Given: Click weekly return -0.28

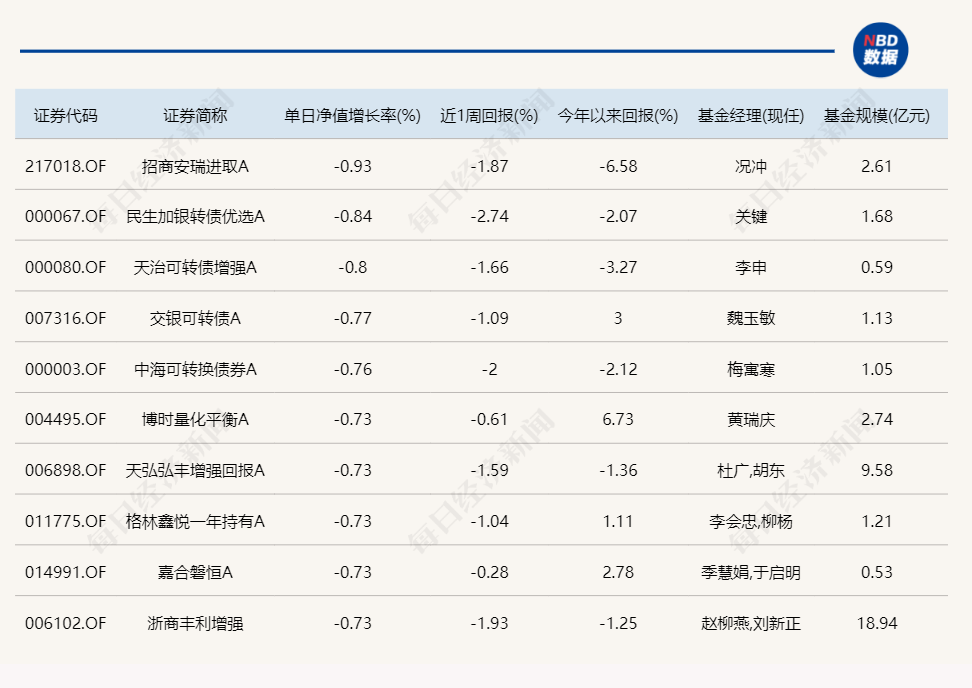Looking at the screenshot, I should pyautogui.click(x=489, y=571).
